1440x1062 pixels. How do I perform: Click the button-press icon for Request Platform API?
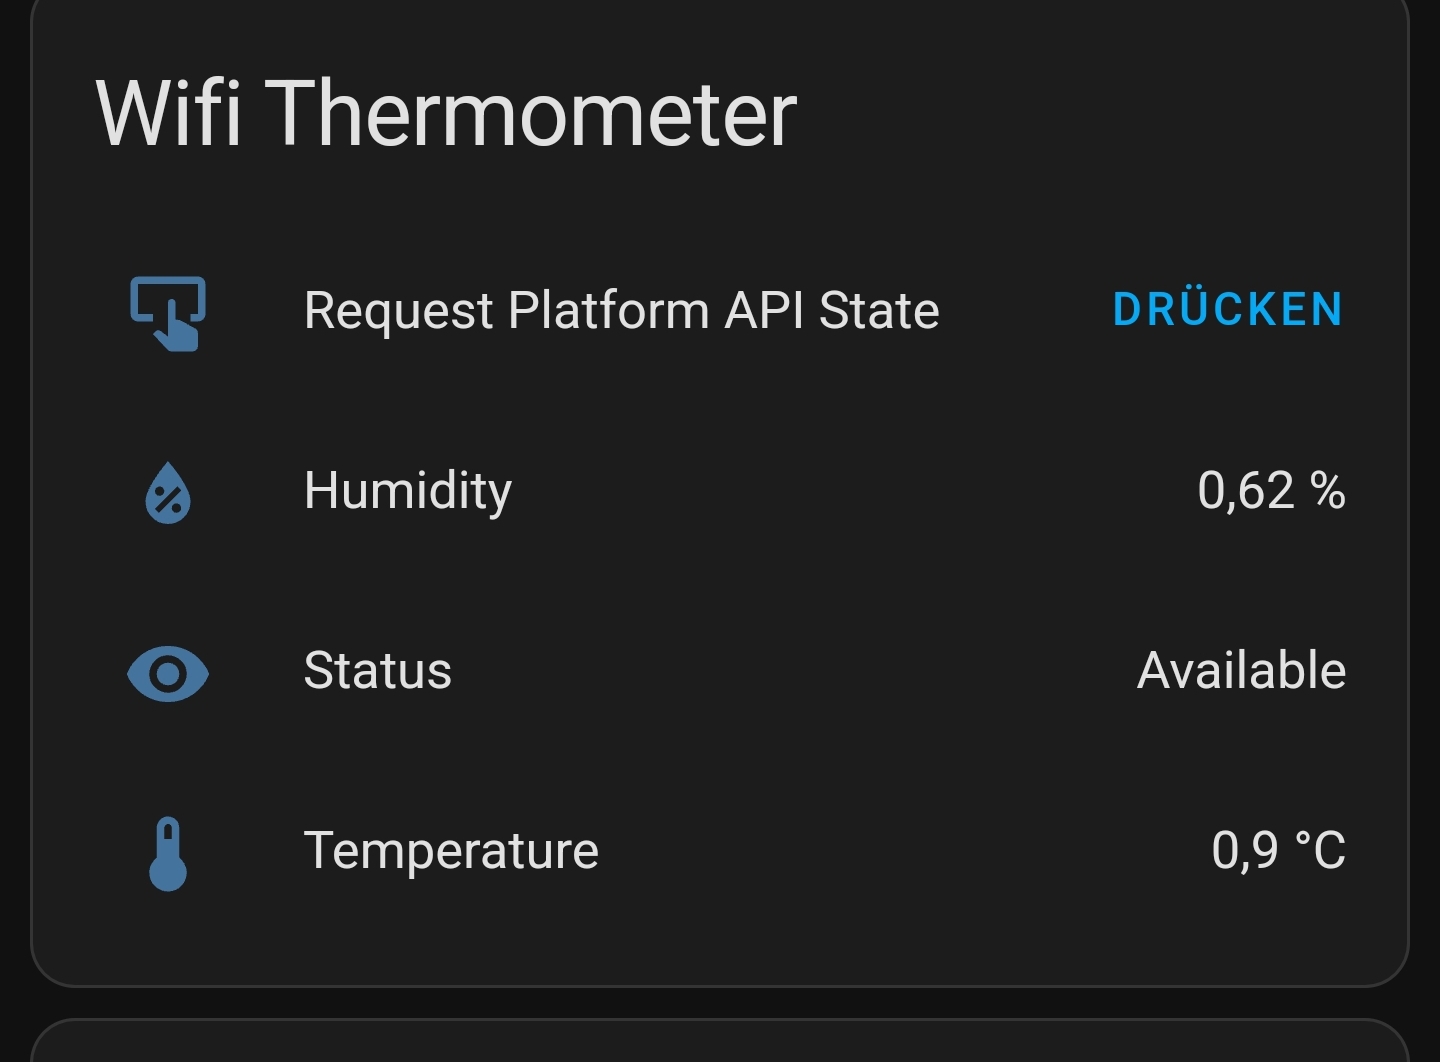(168, 312)
